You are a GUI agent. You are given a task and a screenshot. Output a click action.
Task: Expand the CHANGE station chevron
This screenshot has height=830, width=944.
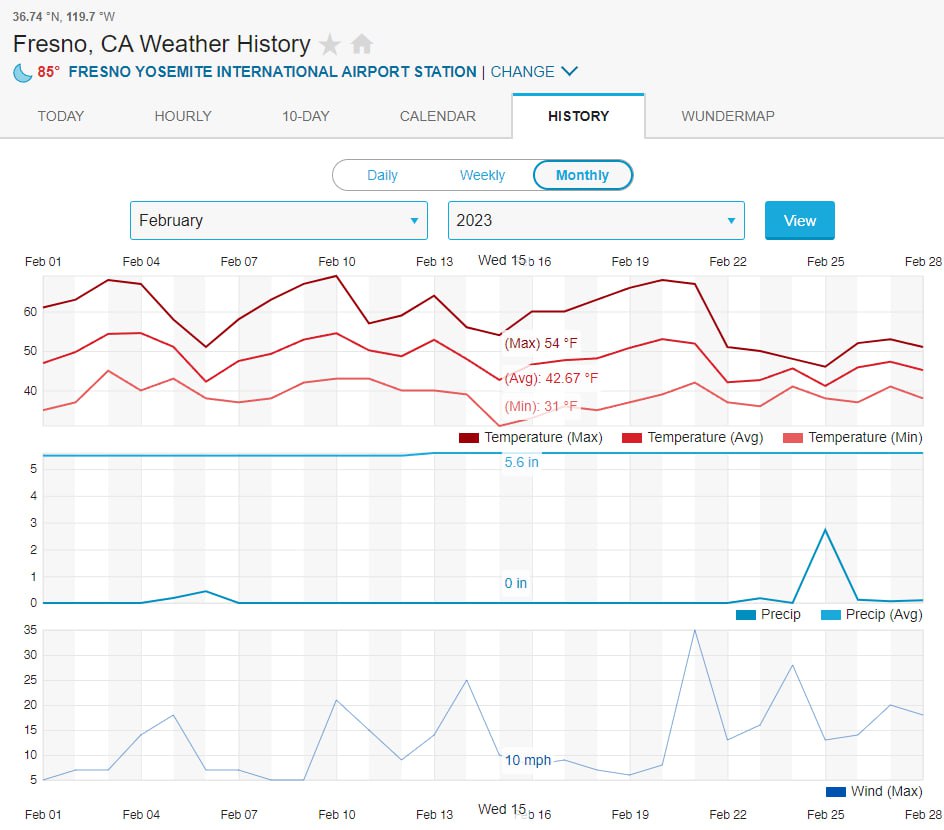point(569,72)
